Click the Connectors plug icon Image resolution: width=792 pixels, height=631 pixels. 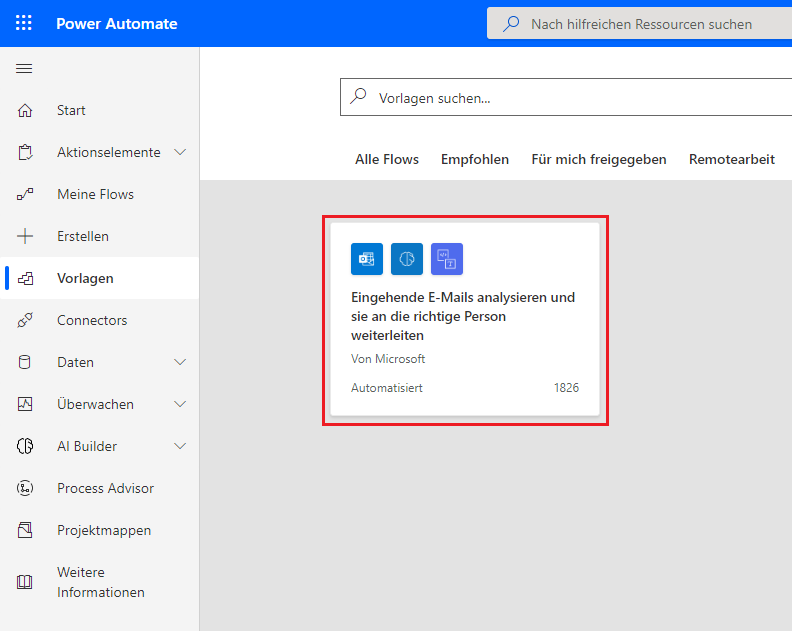point(25,320)
